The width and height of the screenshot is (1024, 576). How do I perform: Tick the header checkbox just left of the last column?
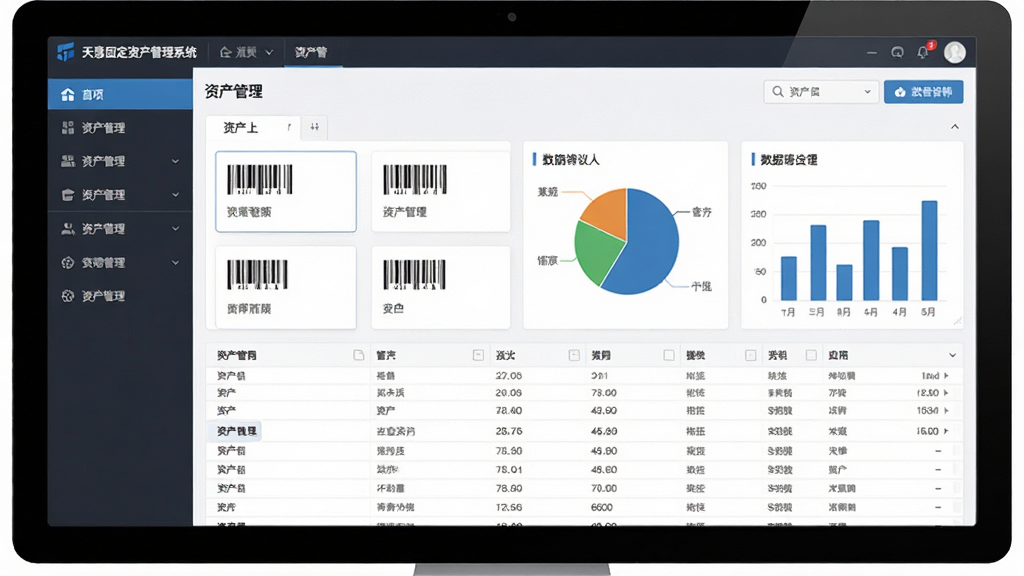pos(811,355)
